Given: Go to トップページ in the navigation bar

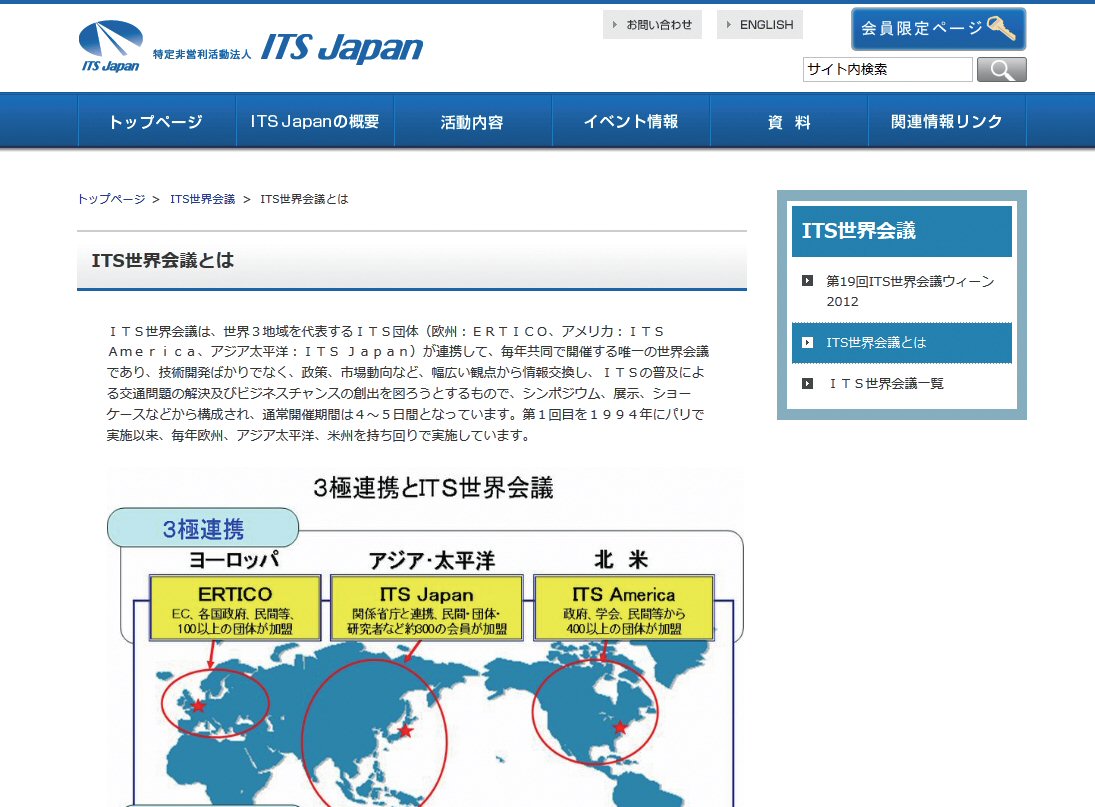Looking at the screenshot, I should click(x=156, y=121).
